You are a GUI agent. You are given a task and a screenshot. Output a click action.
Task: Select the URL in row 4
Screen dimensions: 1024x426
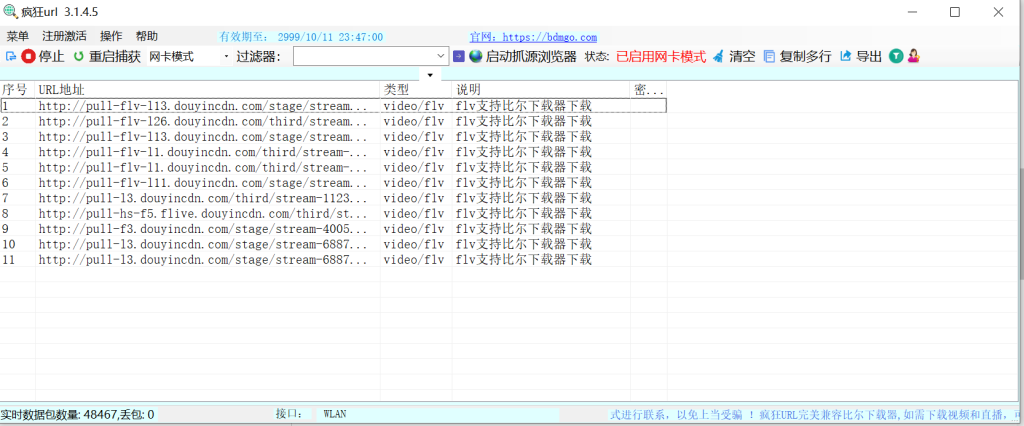tap(203, 152)
